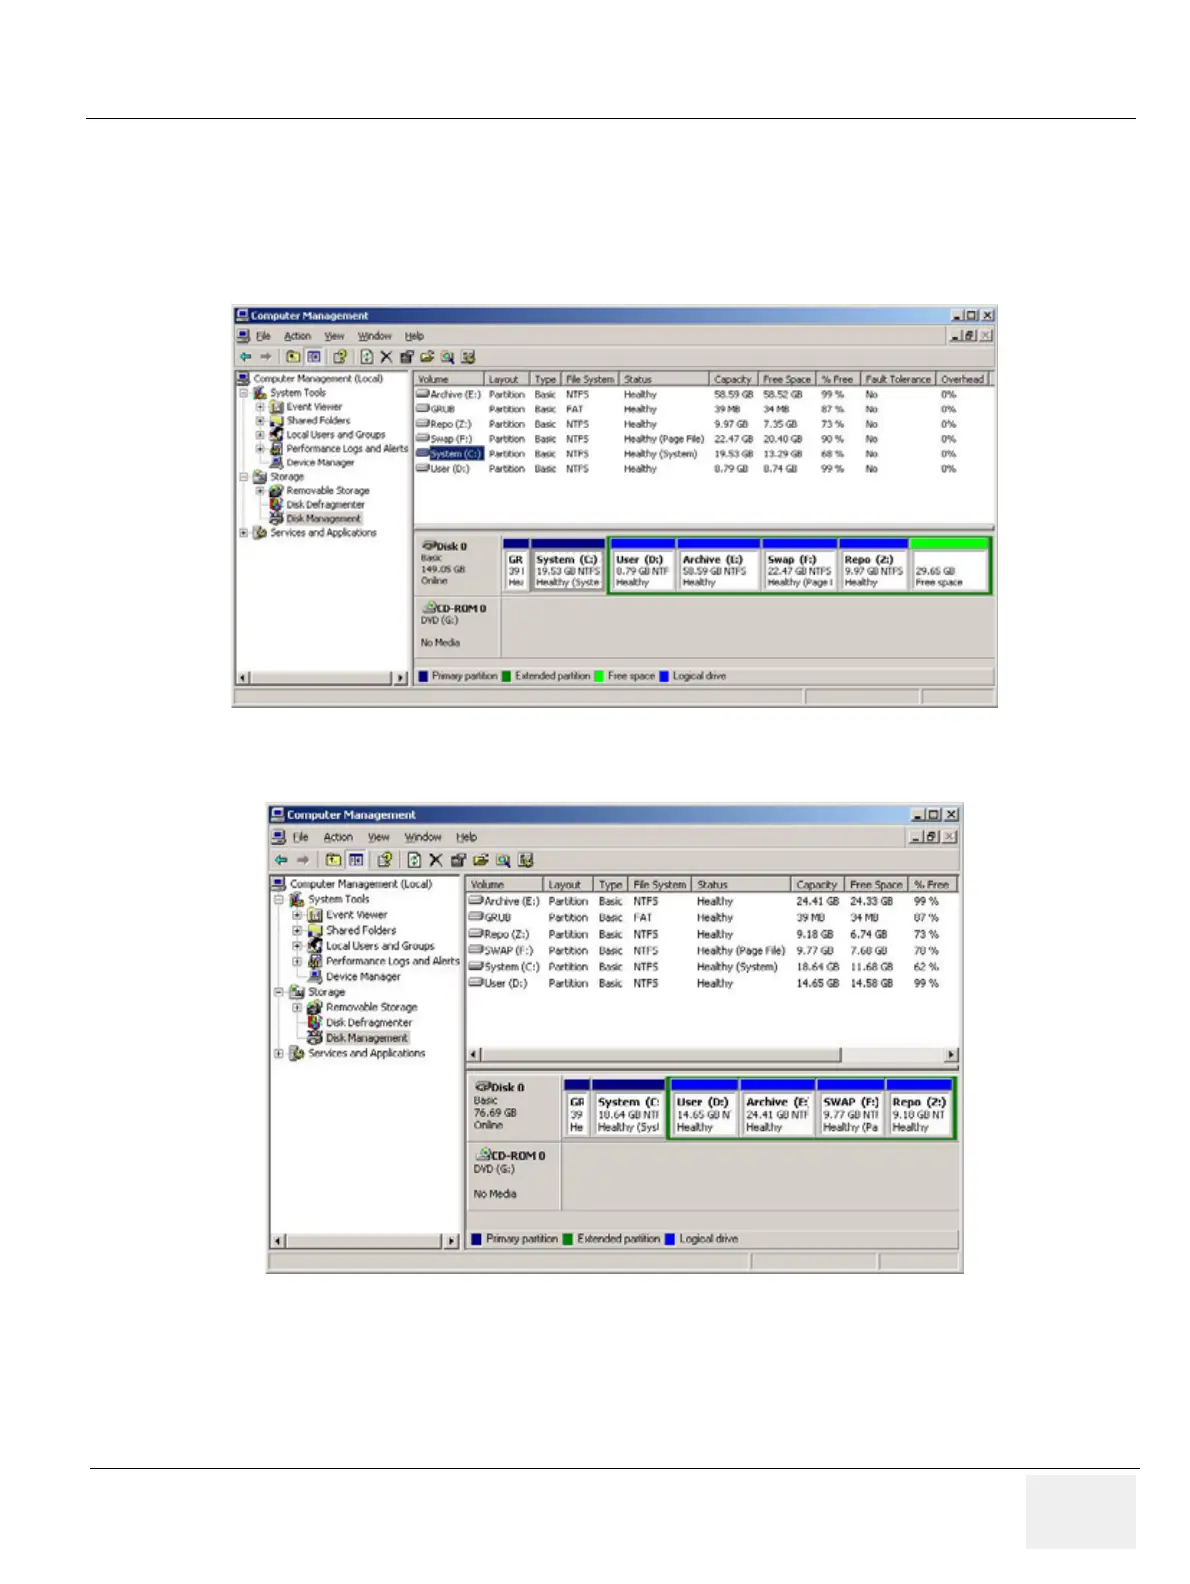Click Up One Level icon in 149.05 GB disk window
Screen dimensions: 1190x1584
click(292, 356)
